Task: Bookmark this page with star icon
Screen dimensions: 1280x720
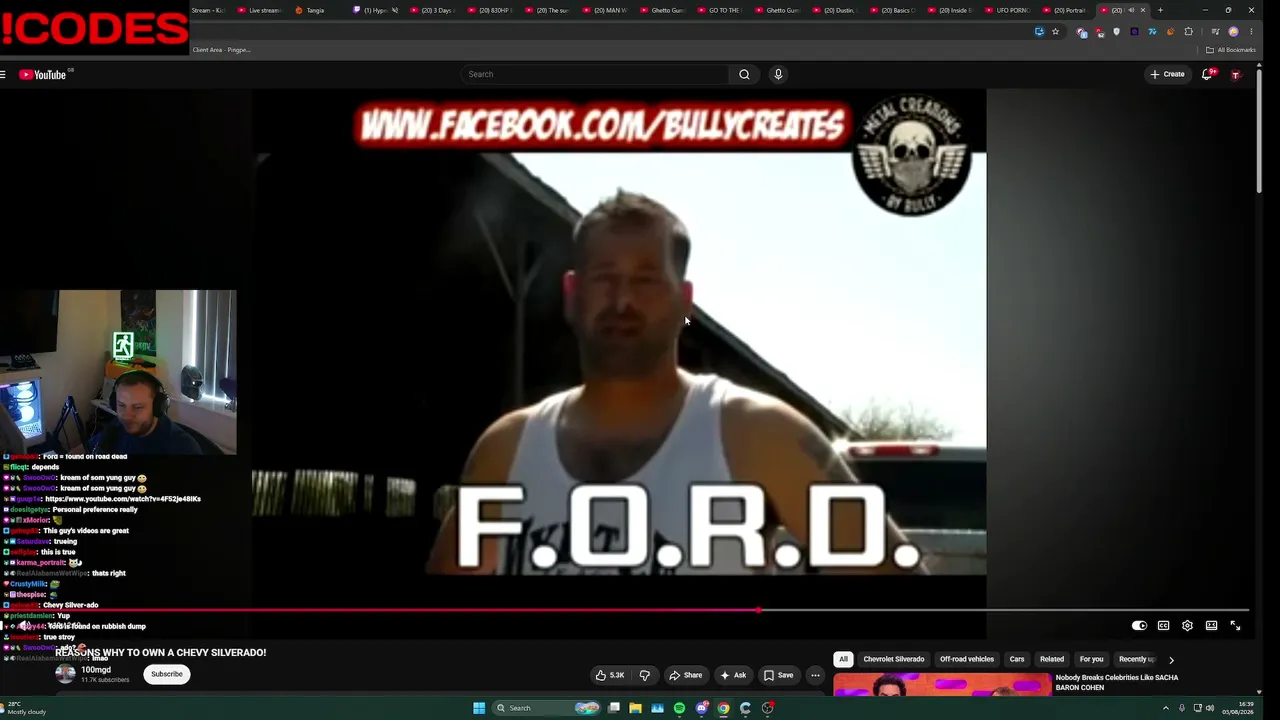Action: tap(1055, 32)
